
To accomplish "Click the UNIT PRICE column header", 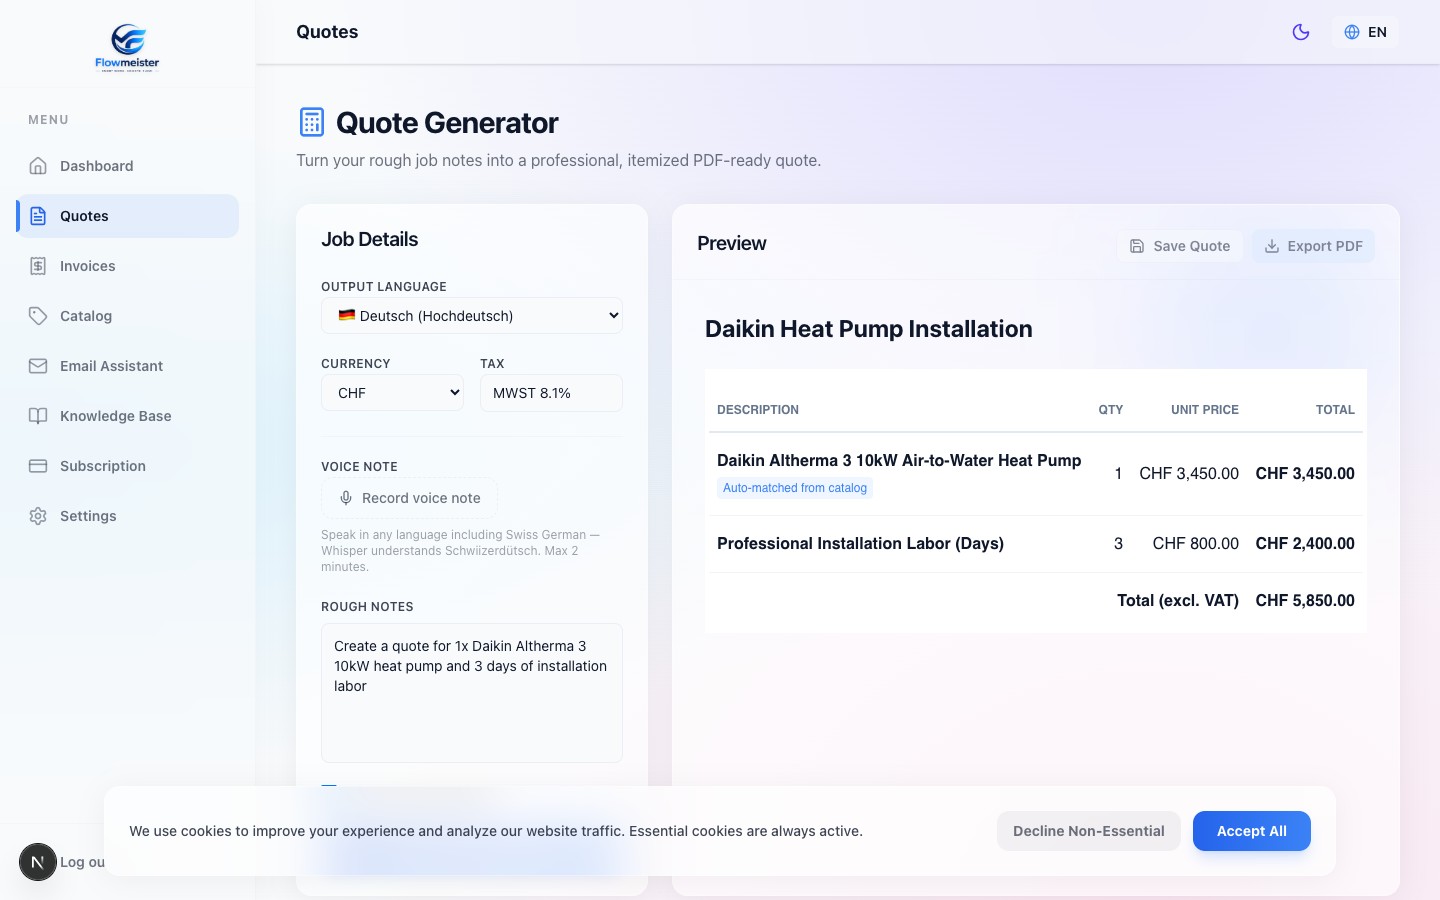I will (1205, 410).
